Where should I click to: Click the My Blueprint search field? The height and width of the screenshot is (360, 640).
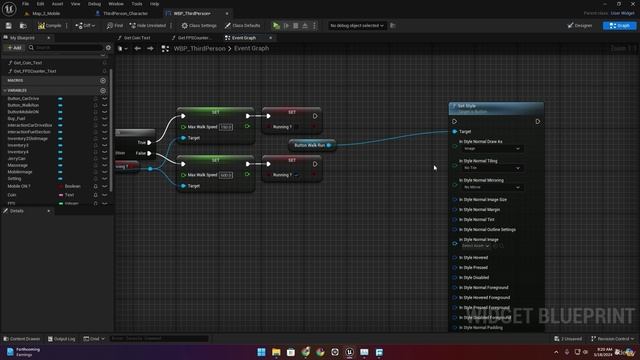coord(65,48)
